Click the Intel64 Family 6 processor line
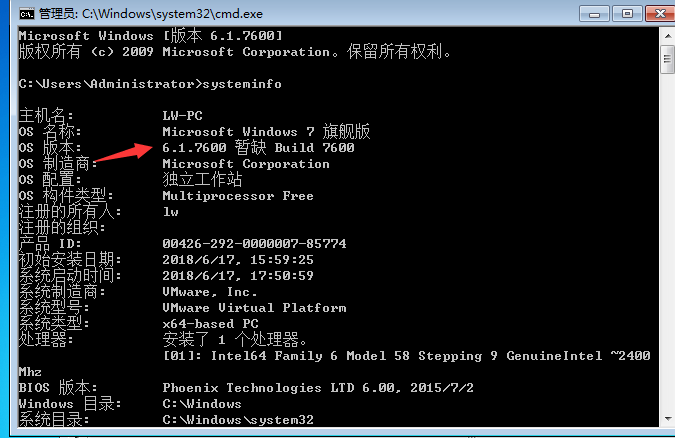Viewport: 675px width, 438px height. (x=406, y=355)
